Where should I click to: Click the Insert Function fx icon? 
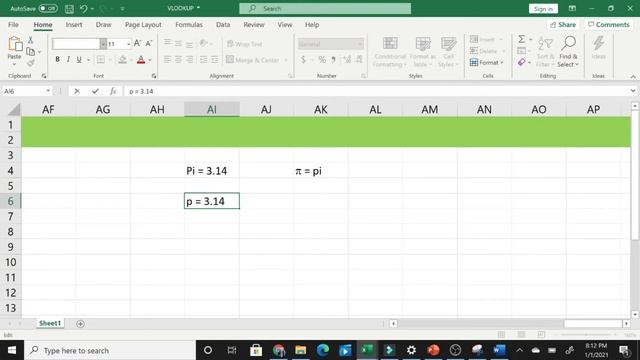113,91
